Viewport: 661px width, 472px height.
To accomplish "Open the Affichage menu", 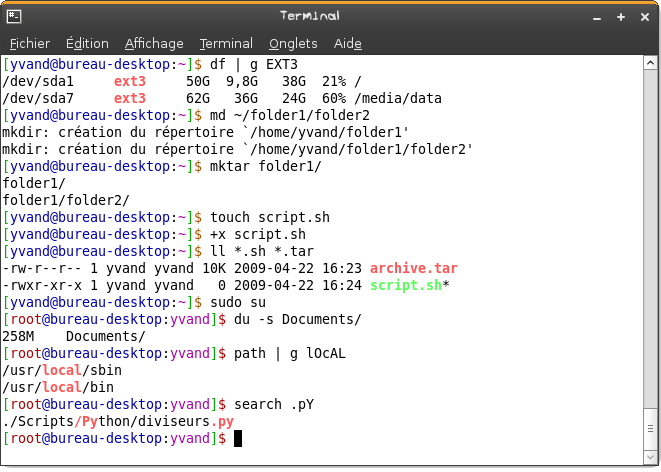I will (154, 43).
